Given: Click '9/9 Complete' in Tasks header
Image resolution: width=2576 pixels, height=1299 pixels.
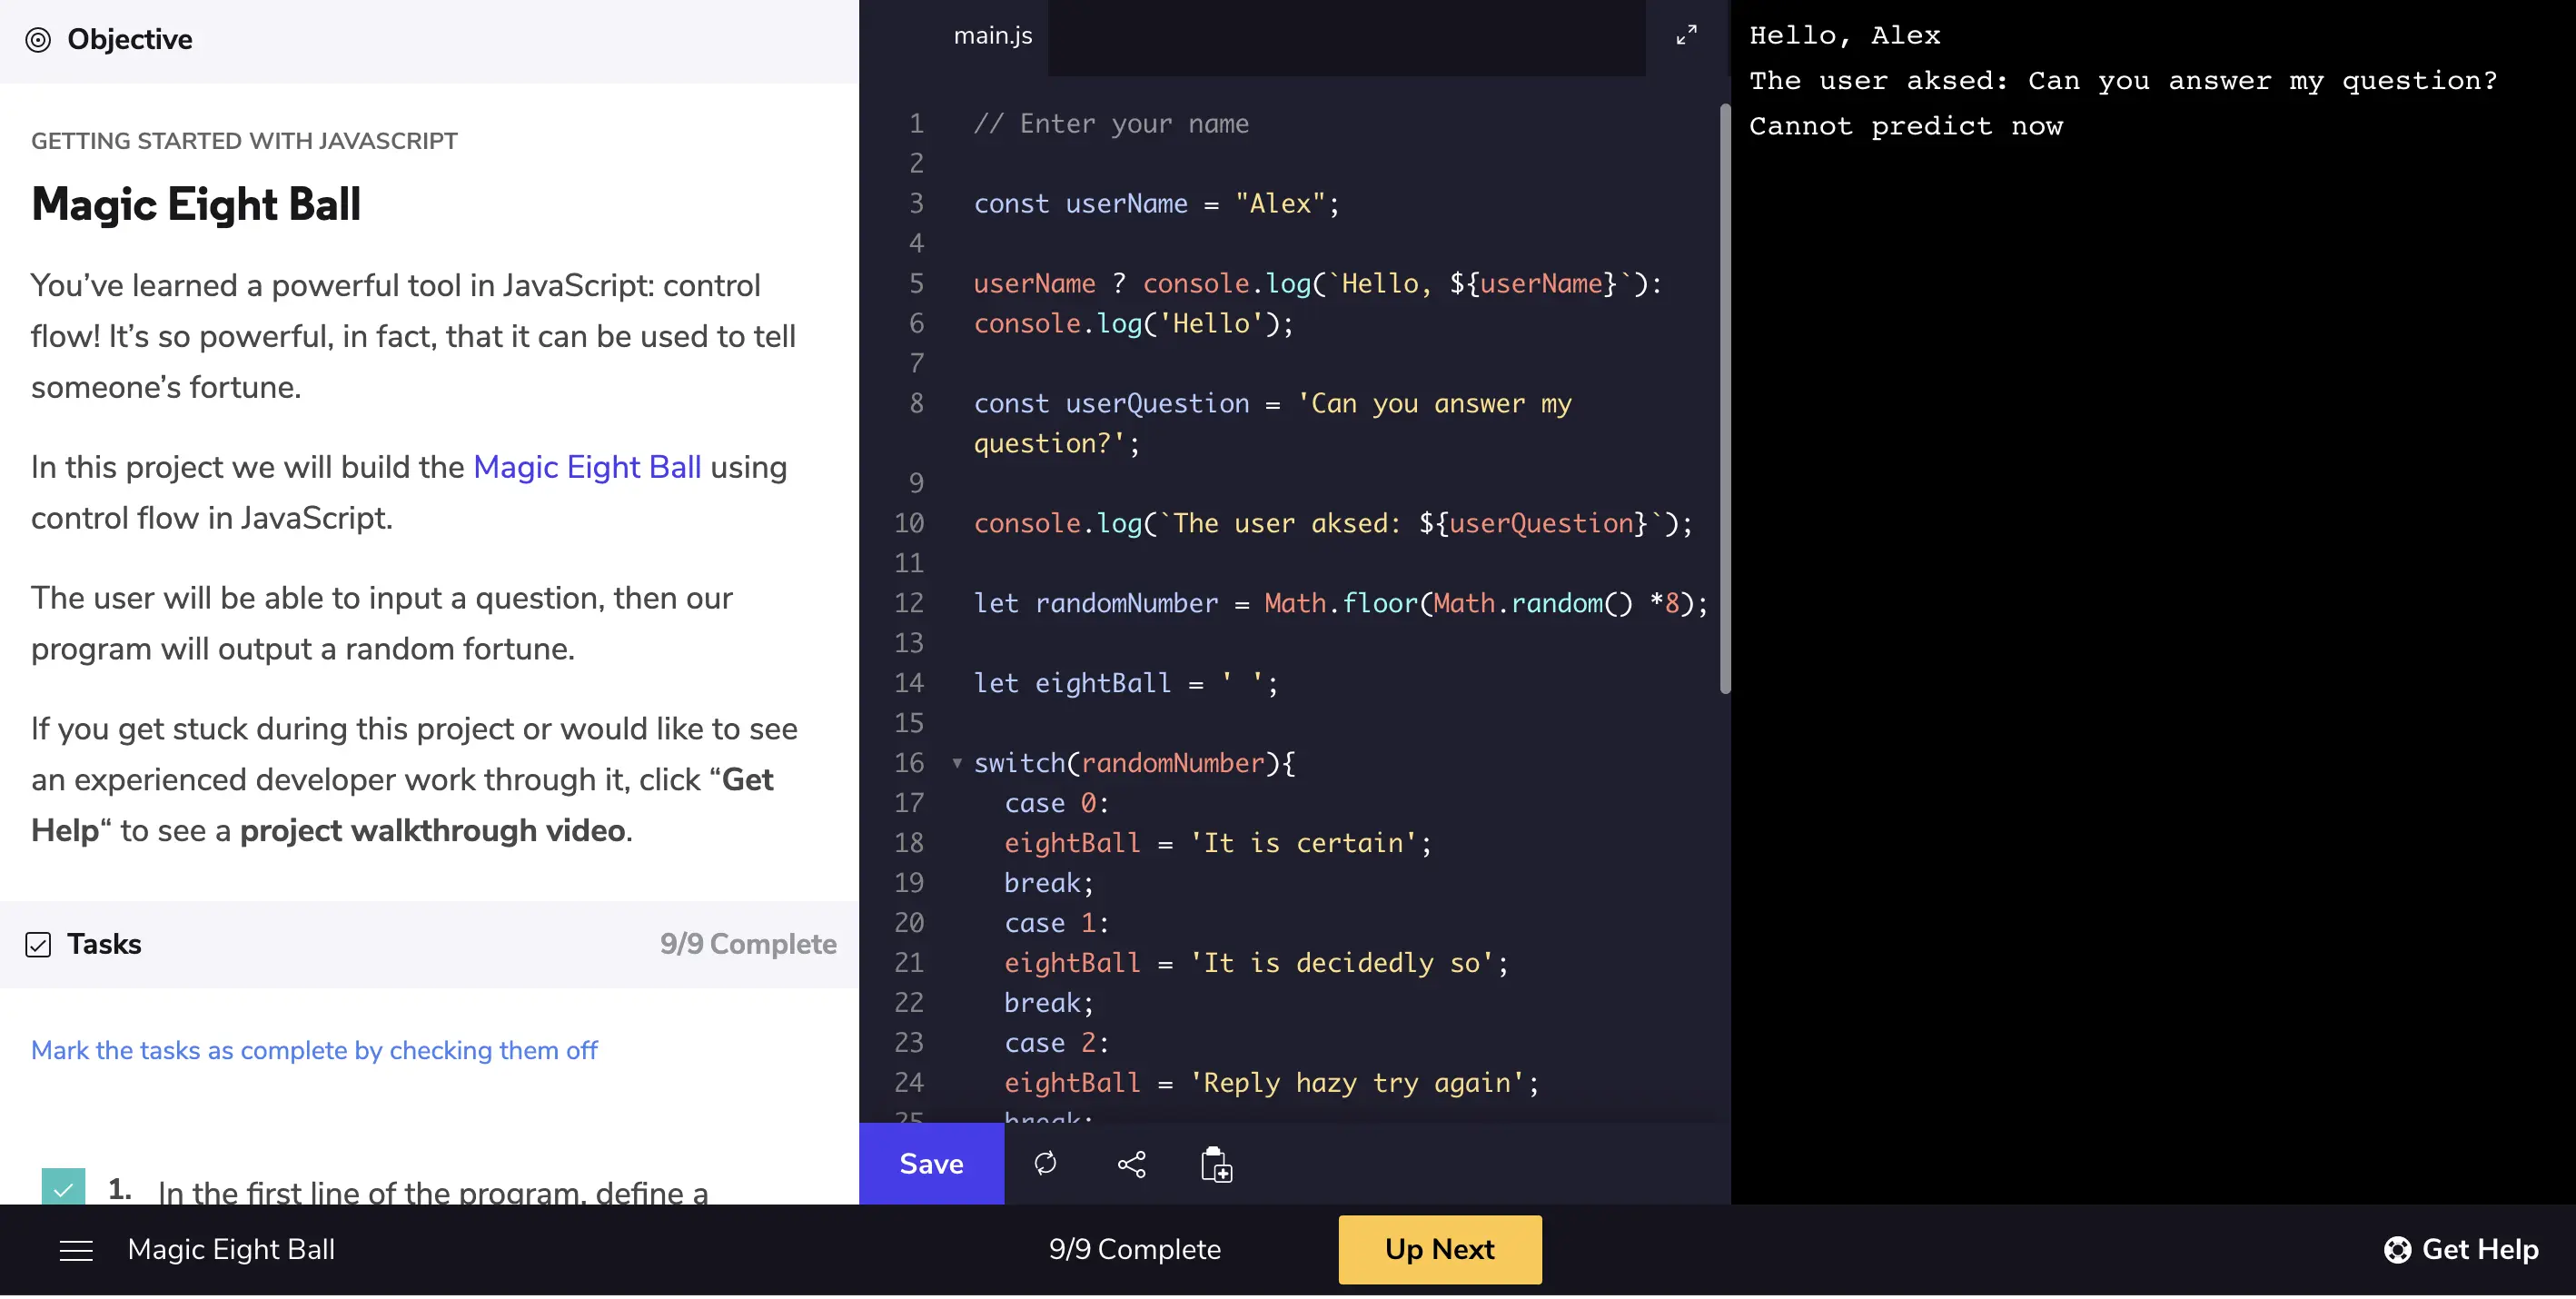Looking at the screenshot, I should coord(748,945).
